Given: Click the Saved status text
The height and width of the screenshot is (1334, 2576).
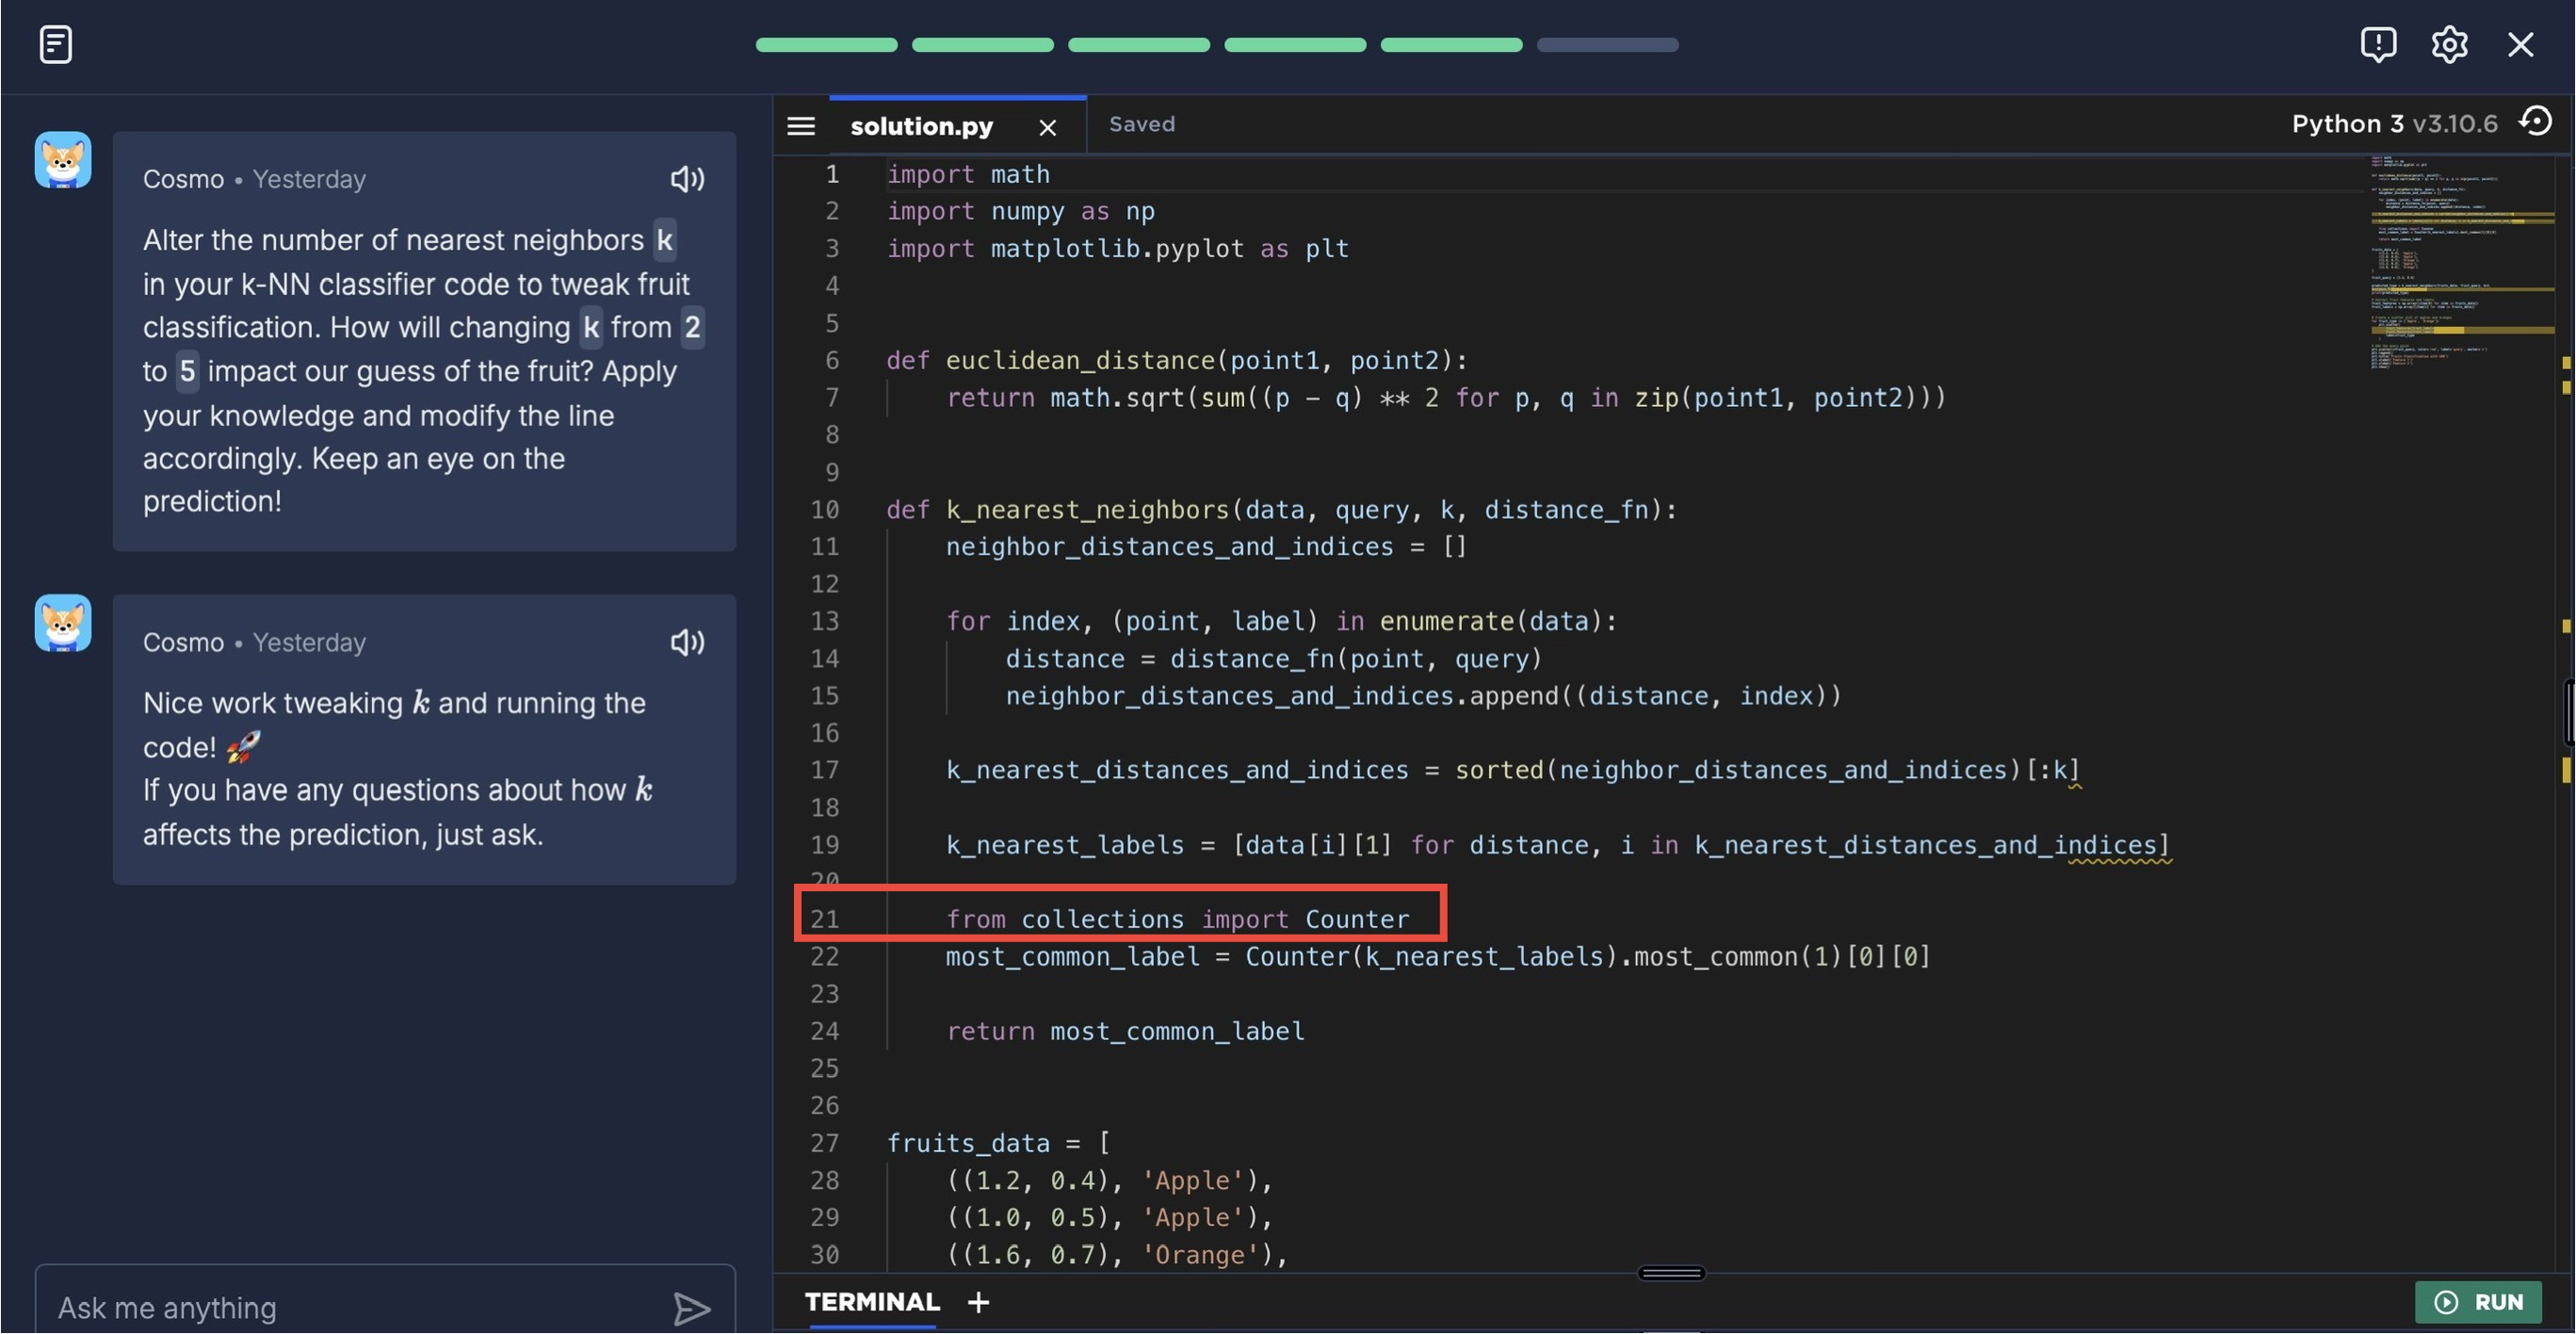Looking at the screenshot, I should (1142, 124).
